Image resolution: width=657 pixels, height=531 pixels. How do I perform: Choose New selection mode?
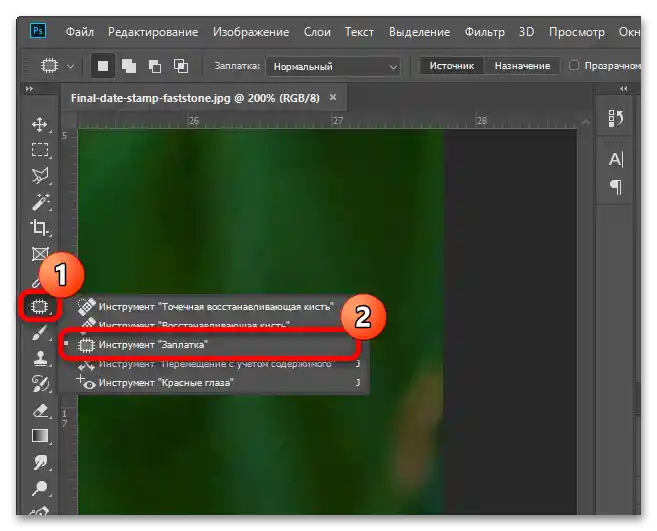103,66
